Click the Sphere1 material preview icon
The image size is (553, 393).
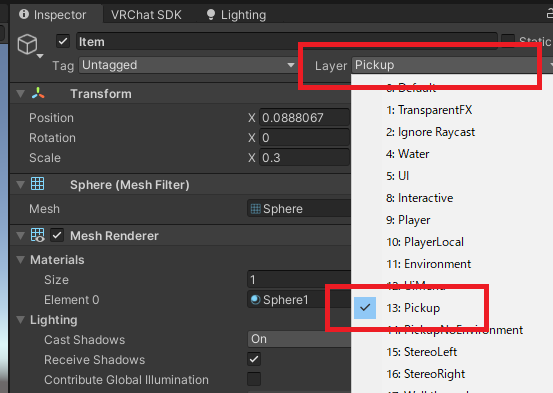[256, 300]
